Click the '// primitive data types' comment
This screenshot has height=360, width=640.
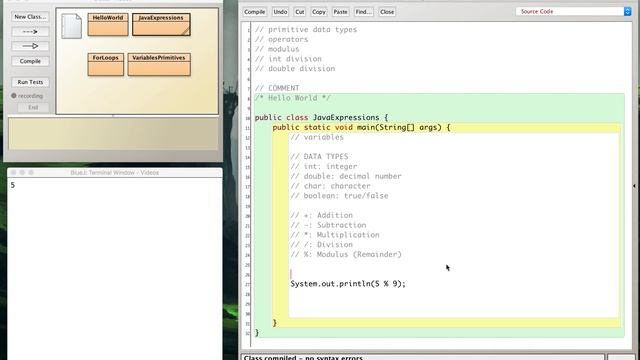pos(306,29)
